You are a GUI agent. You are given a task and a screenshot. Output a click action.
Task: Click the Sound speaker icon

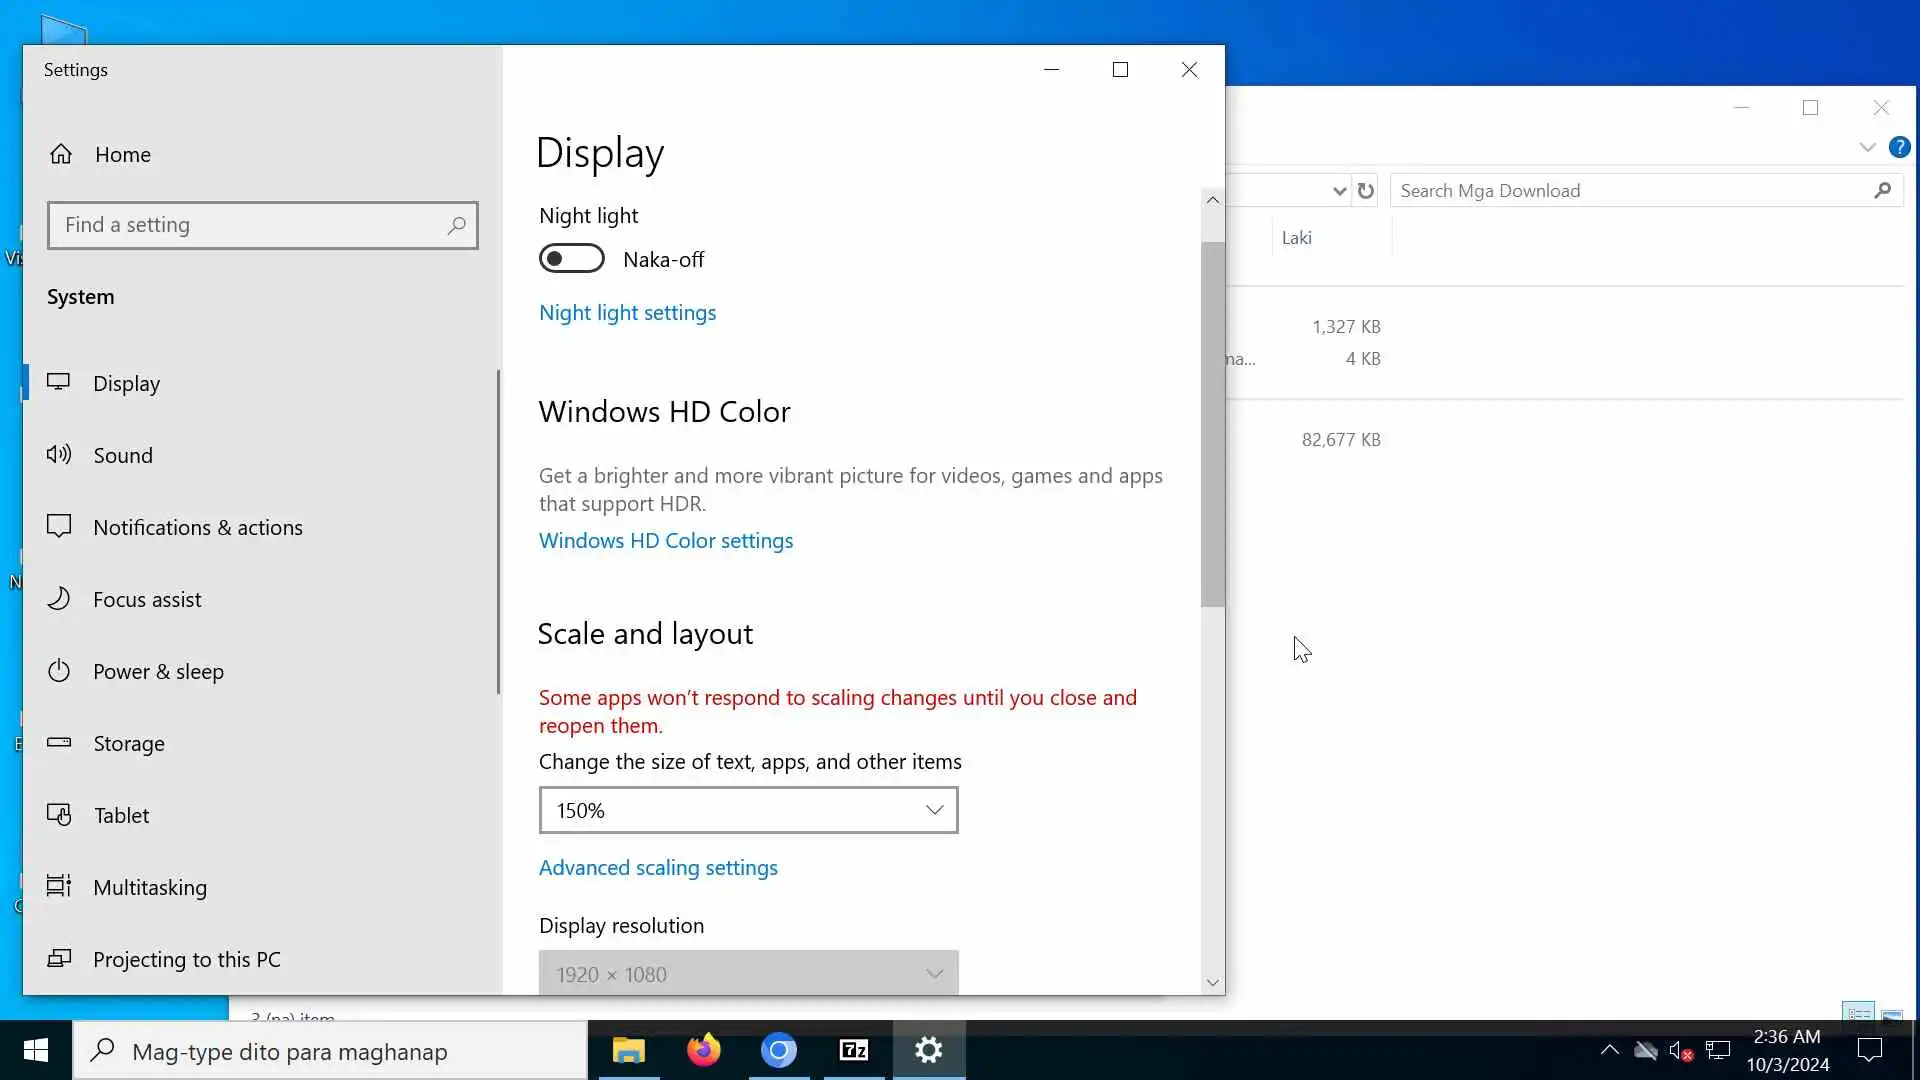click(x=59, y=455)
